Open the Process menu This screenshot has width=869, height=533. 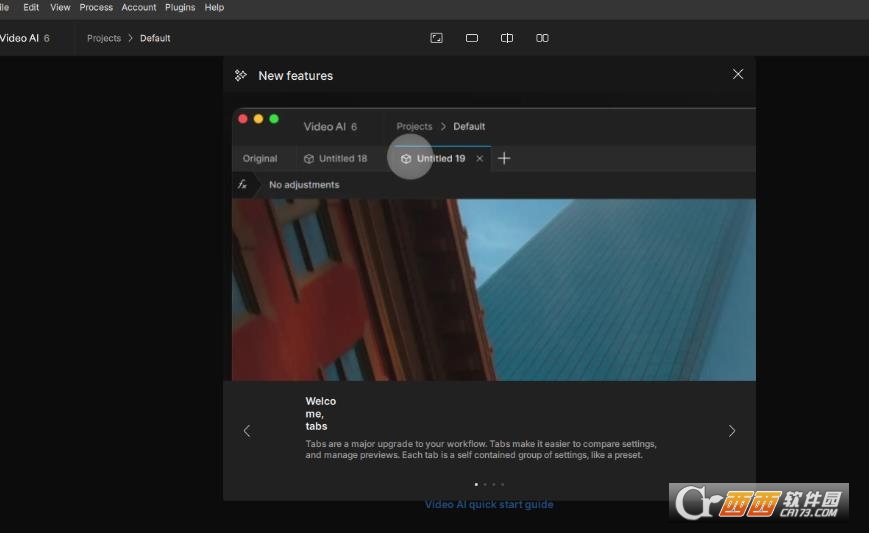(x=96, y=7)
